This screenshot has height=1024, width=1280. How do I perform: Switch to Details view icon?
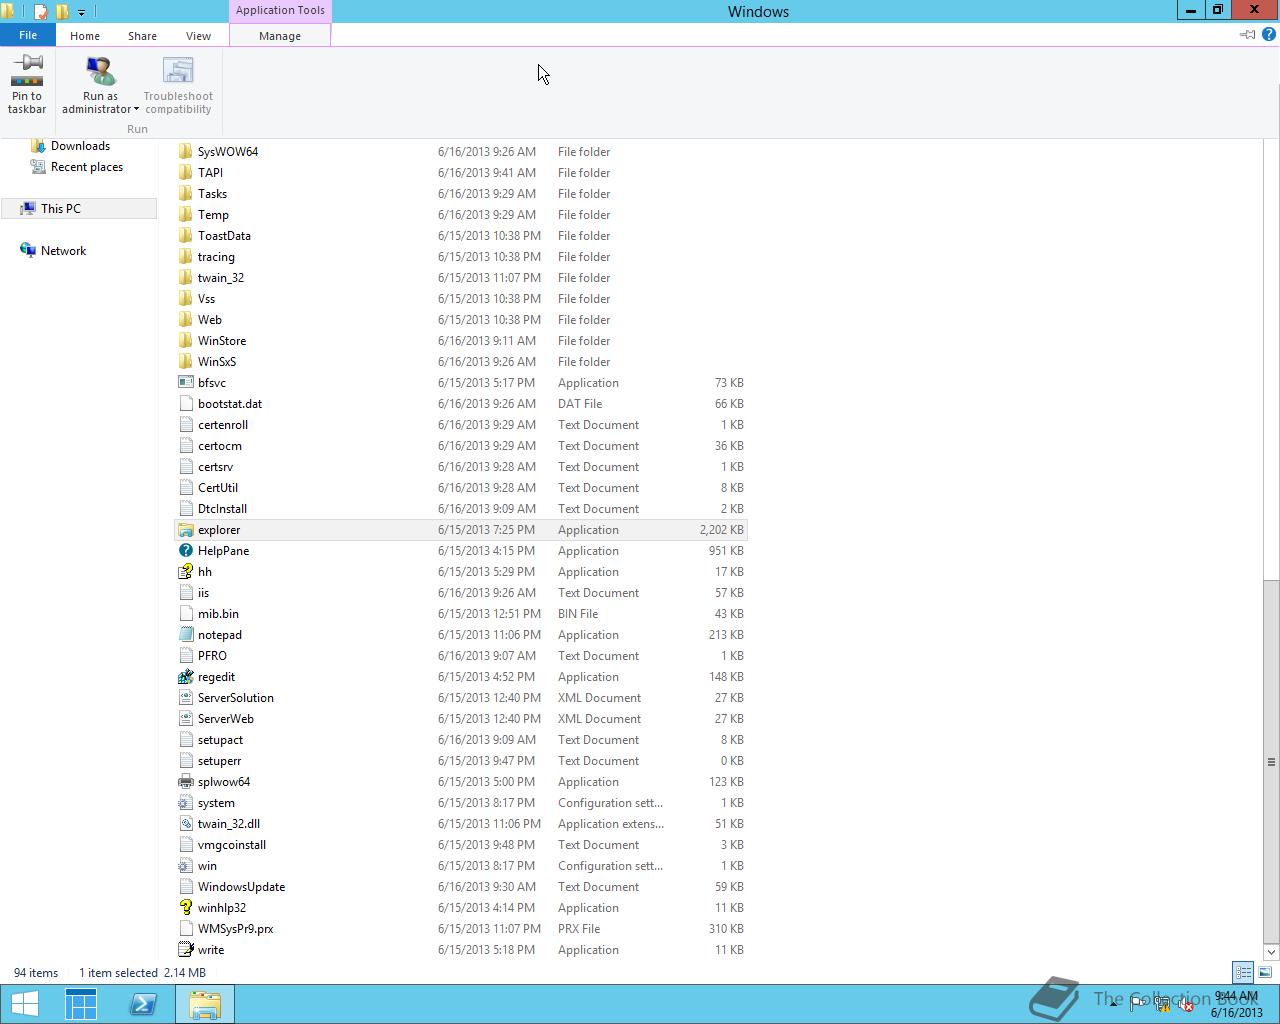point(1243,972)
